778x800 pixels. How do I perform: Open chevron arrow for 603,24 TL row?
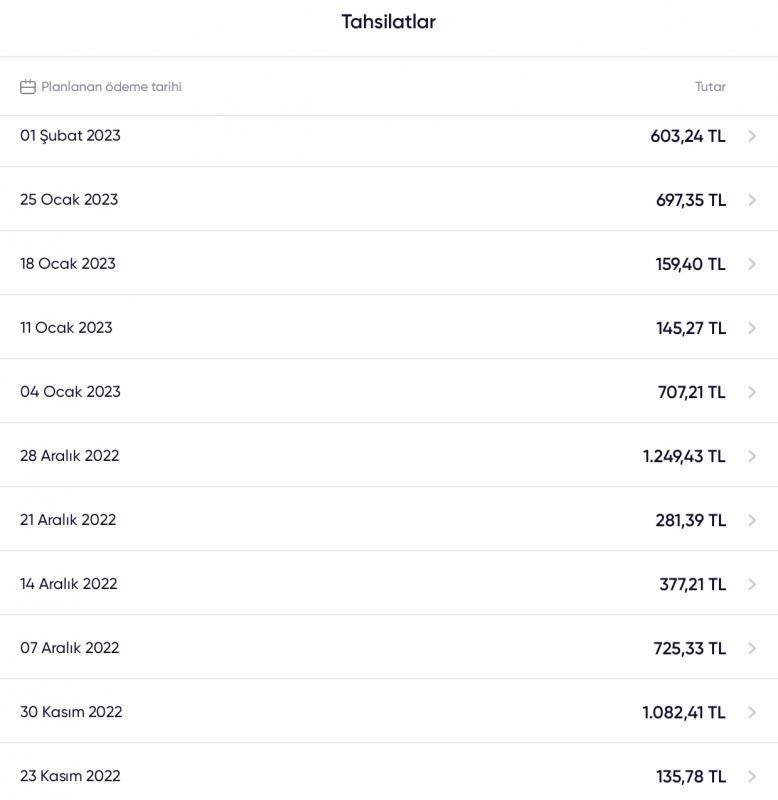[x=751, y=136]
